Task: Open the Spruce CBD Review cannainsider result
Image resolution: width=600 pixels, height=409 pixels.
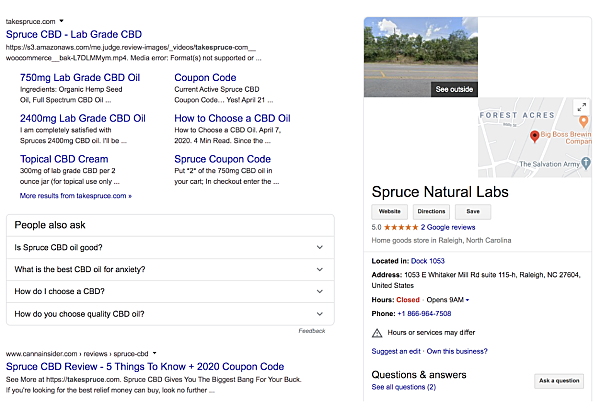Action: pyautogui.click(x=145, y=367)
